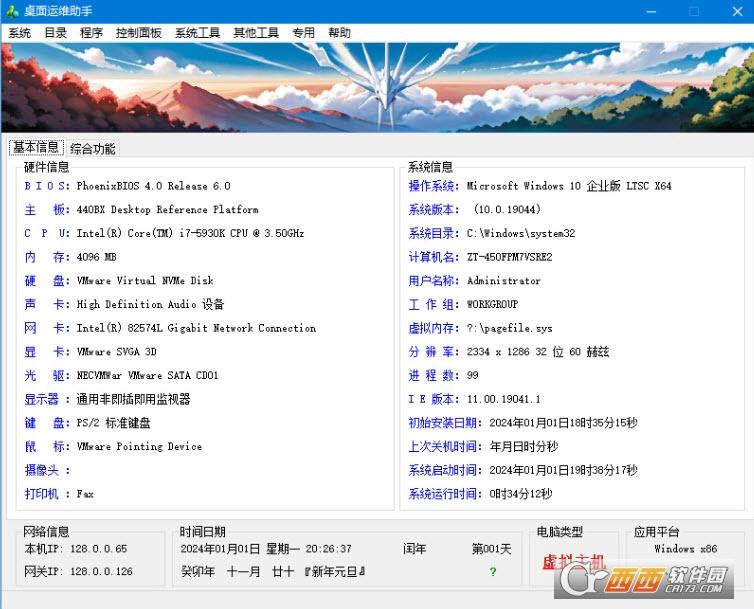Click the 应用平台 value Windows x86
This screenshot has height=609, width=754.
(686, 548)
